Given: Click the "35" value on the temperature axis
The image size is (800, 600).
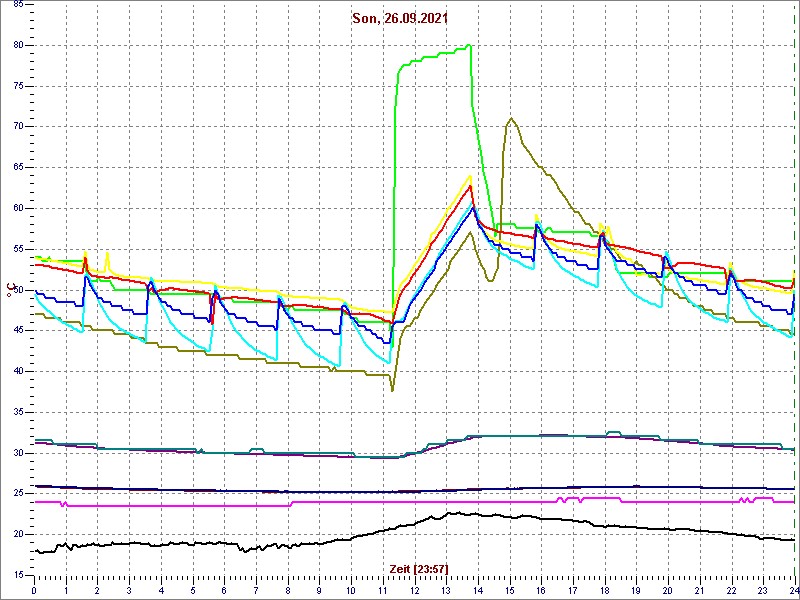Looking at the screenshot, I should tap(17, 413).
